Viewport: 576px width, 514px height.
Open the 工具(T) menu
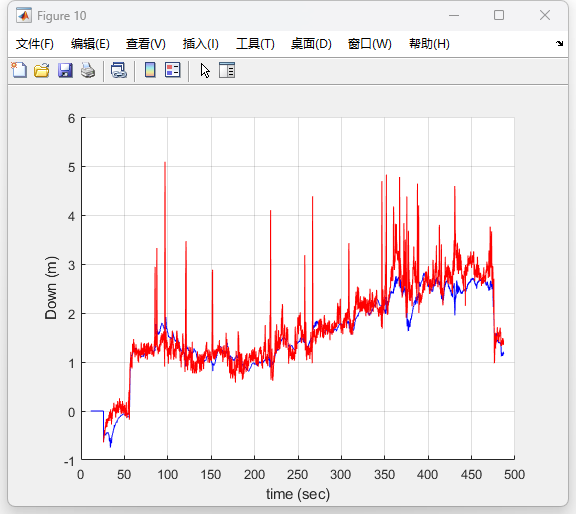(255, 44)
